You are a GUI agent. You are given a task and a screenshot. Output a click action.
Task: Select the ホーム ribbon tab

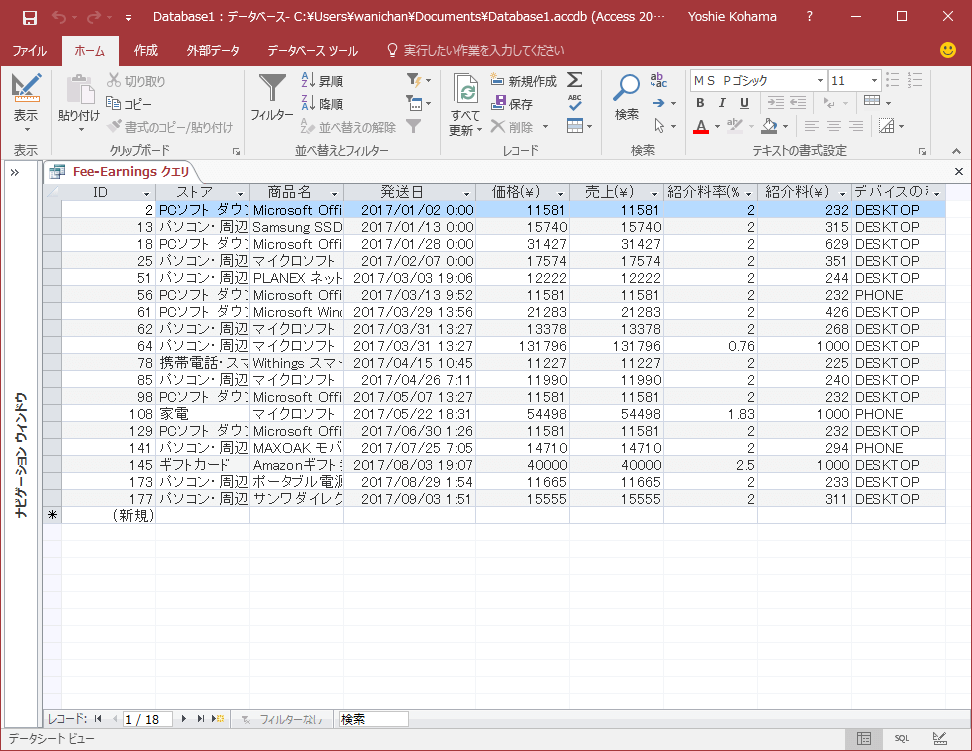pos(89,51)
